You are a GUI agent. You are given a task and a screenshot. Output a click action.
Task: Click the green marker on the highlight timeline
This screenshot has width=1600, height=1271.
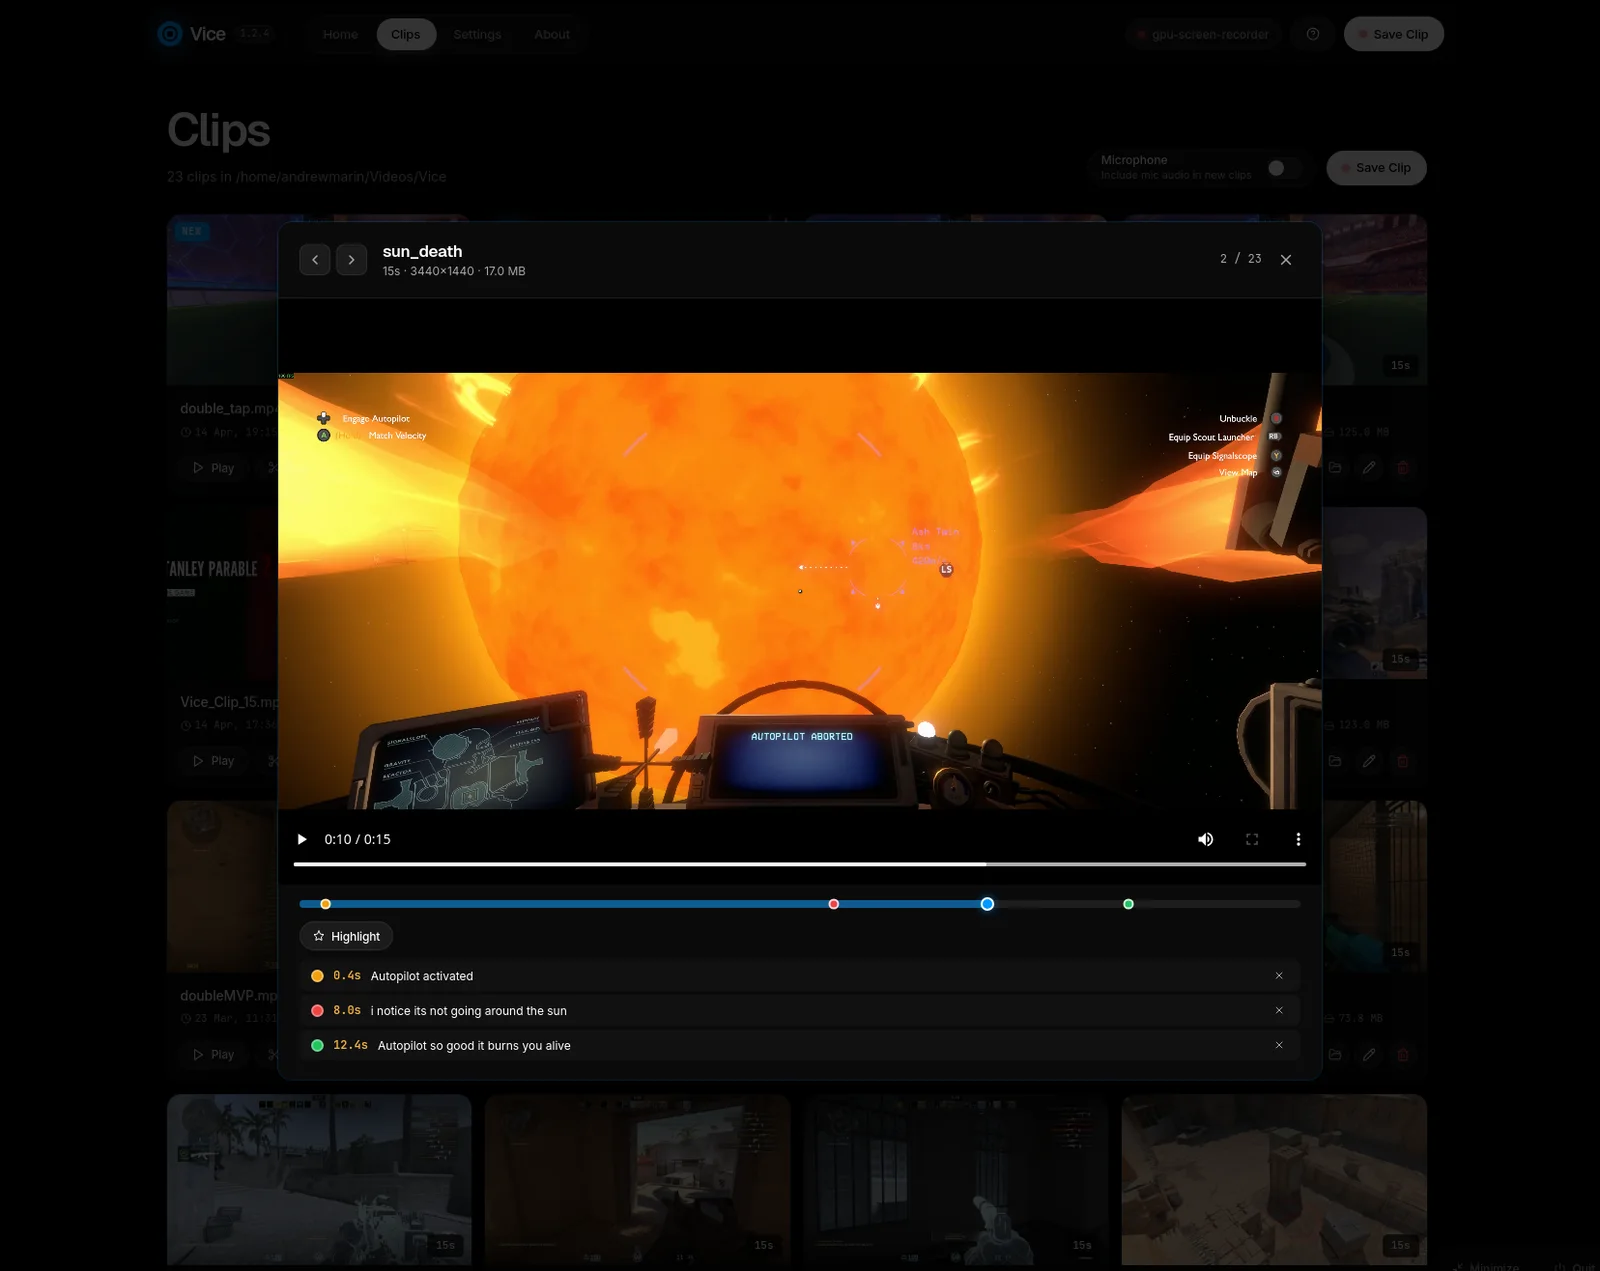[x=1128, y=904]
